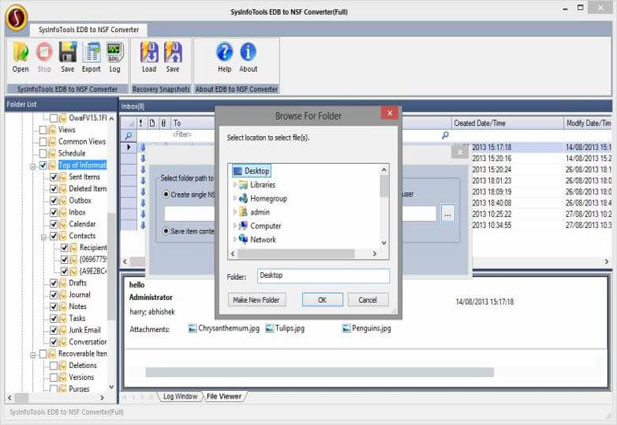Switch to the File Viewer tab

click(x=224, y=397)
